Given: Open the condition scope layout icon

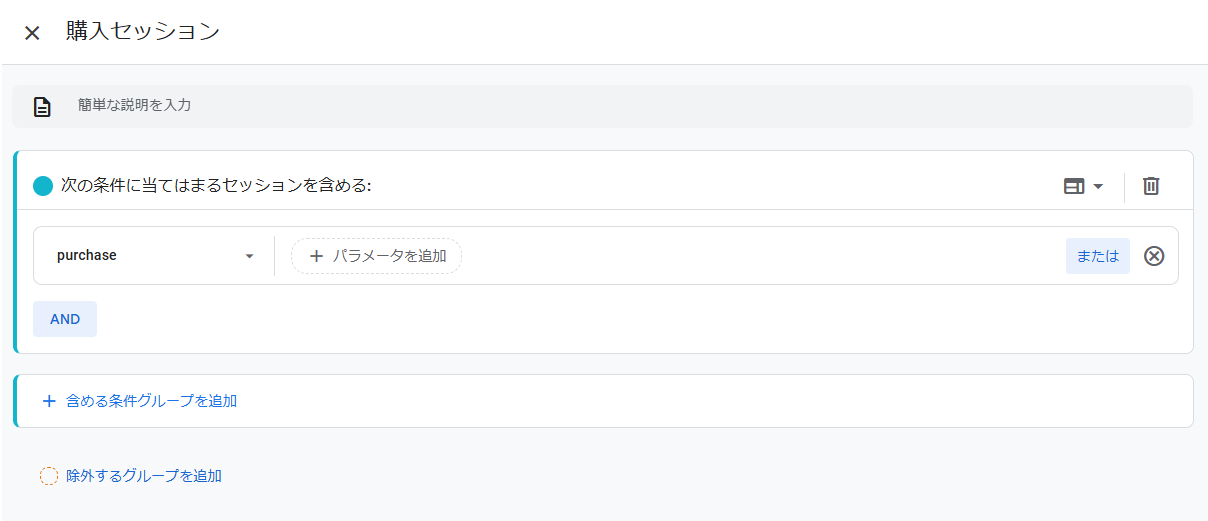Looking at the screenshot, I should (x=1074, y=186).
